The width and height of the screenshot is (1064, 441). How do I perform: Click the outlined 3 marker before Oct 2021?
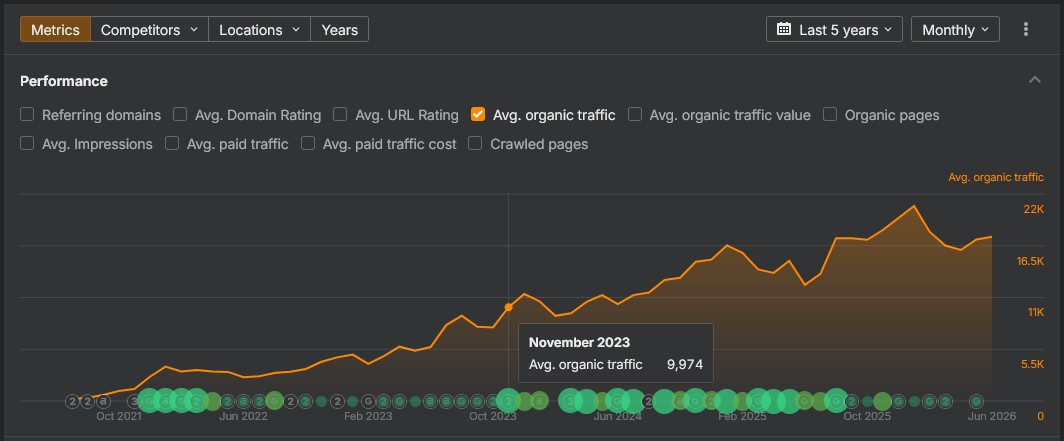134,401
